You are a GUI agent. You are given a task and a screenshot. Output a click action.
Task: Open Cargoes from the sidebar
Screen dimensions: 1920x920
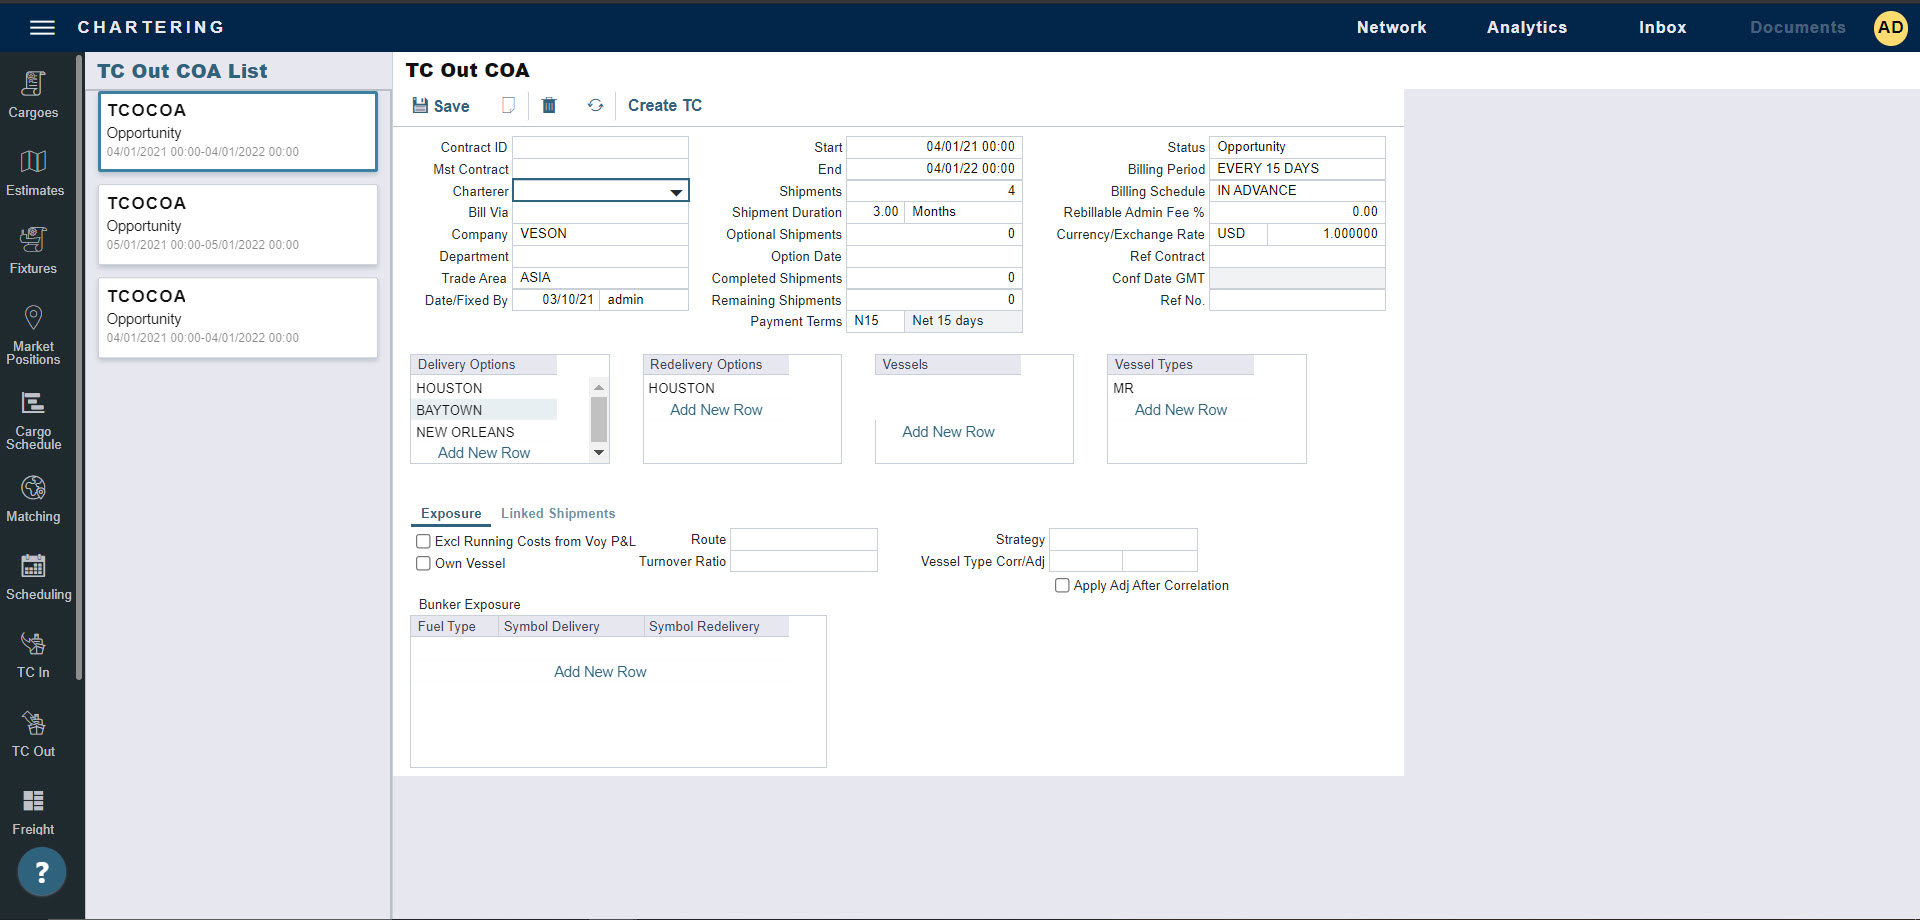[x=33, y=95]
